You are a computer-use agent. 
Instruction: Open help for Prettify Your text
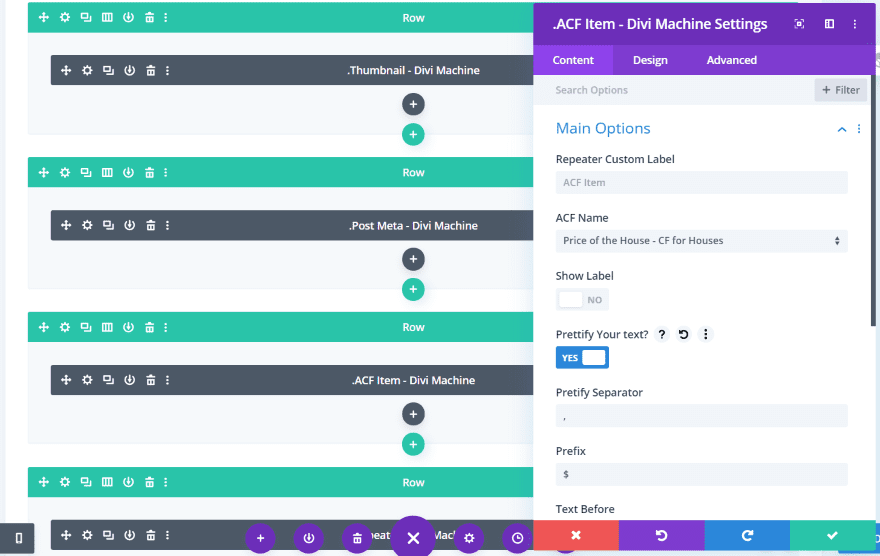coord(661,335)
